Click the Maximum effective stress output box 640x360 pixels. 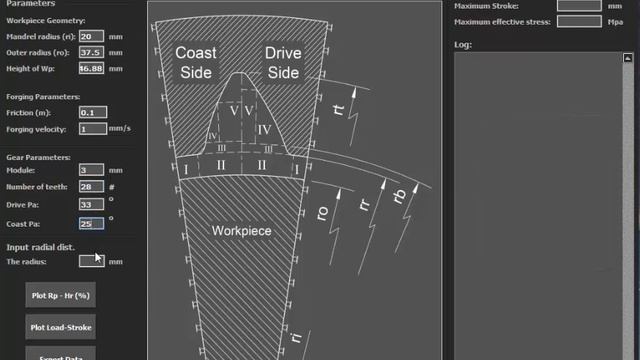579,22
